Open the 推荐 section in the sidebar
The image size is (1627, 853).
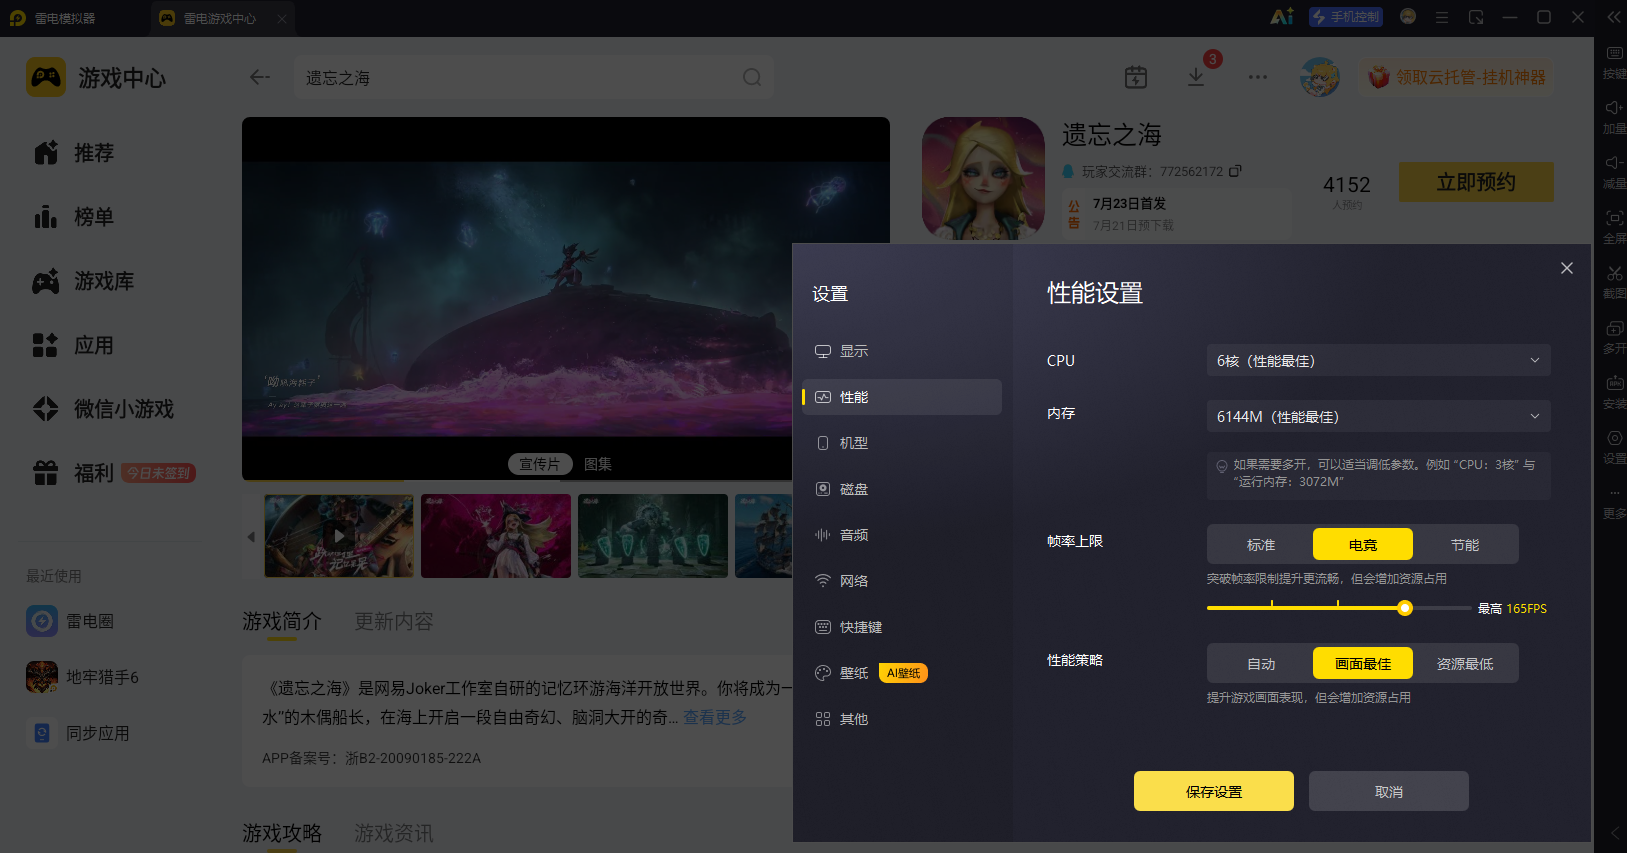pyautogui.click(x=74, y=153)
